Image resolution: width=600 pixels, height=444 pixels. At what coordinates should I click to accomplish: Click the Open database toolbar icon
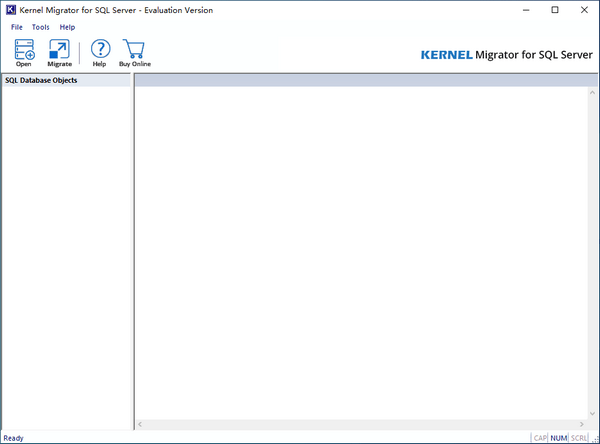24,50
